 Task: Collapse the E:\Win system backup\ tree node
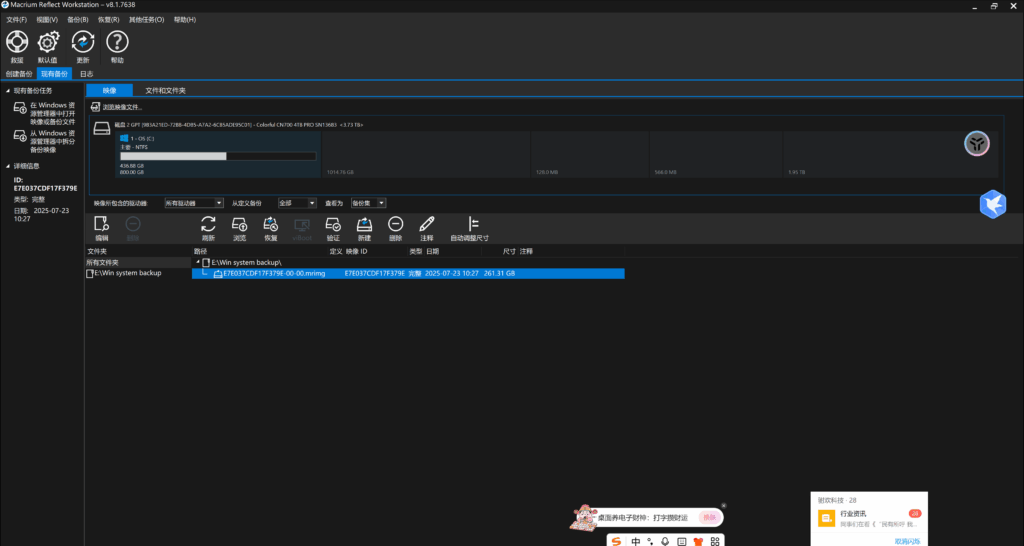[198, 262]
